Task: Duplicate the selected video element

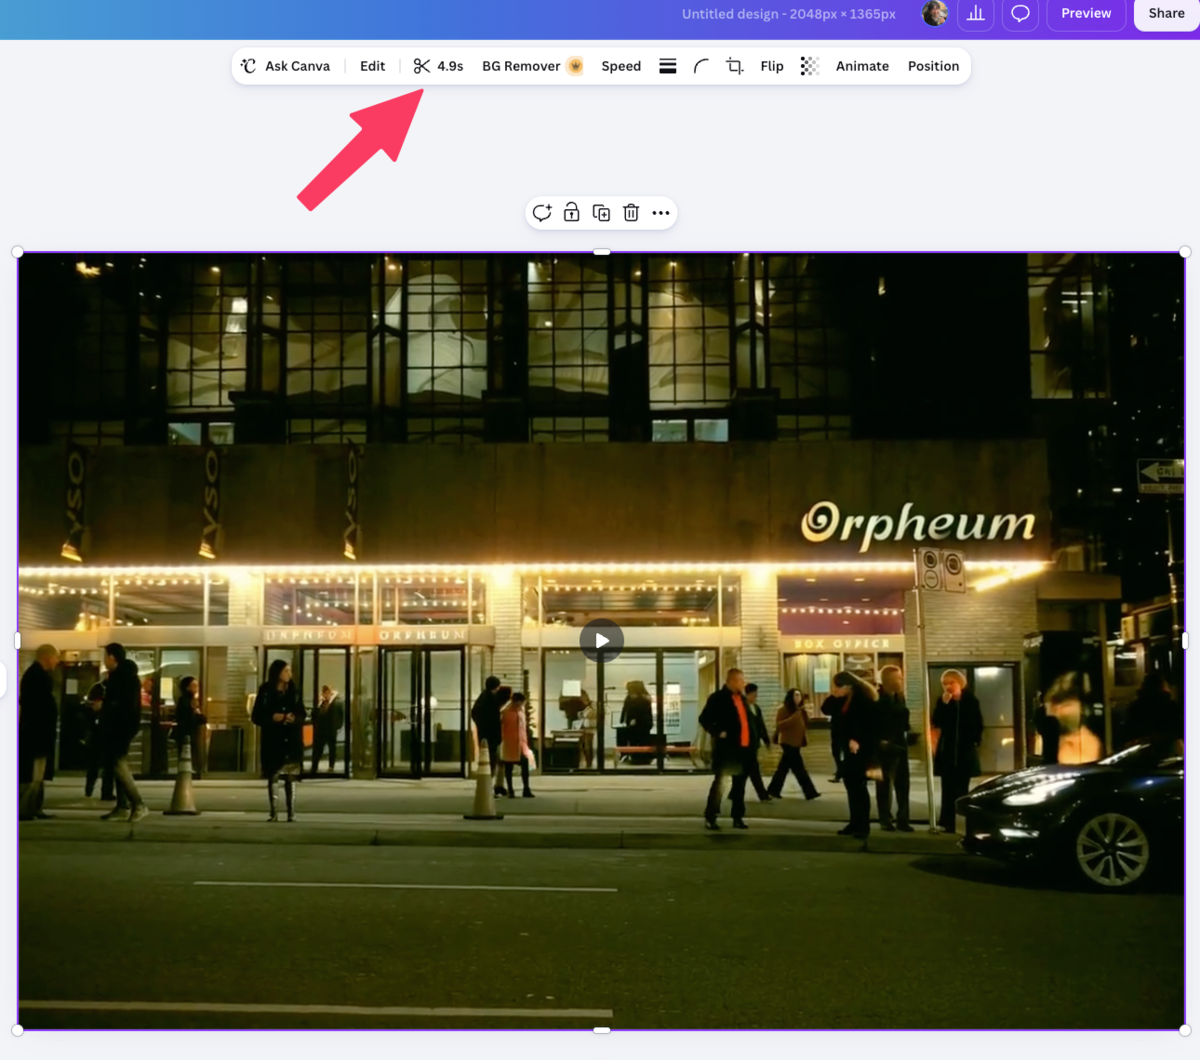Action: click(x=601, y=213)
